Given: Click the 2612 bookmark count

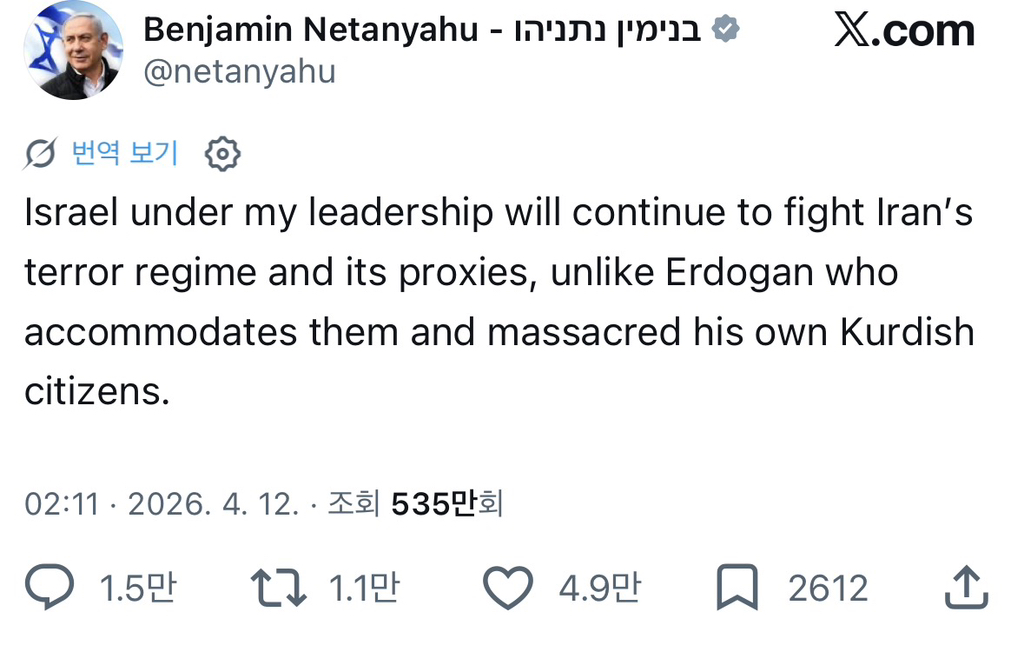Looking at the screenshot, I should point(828,588).
